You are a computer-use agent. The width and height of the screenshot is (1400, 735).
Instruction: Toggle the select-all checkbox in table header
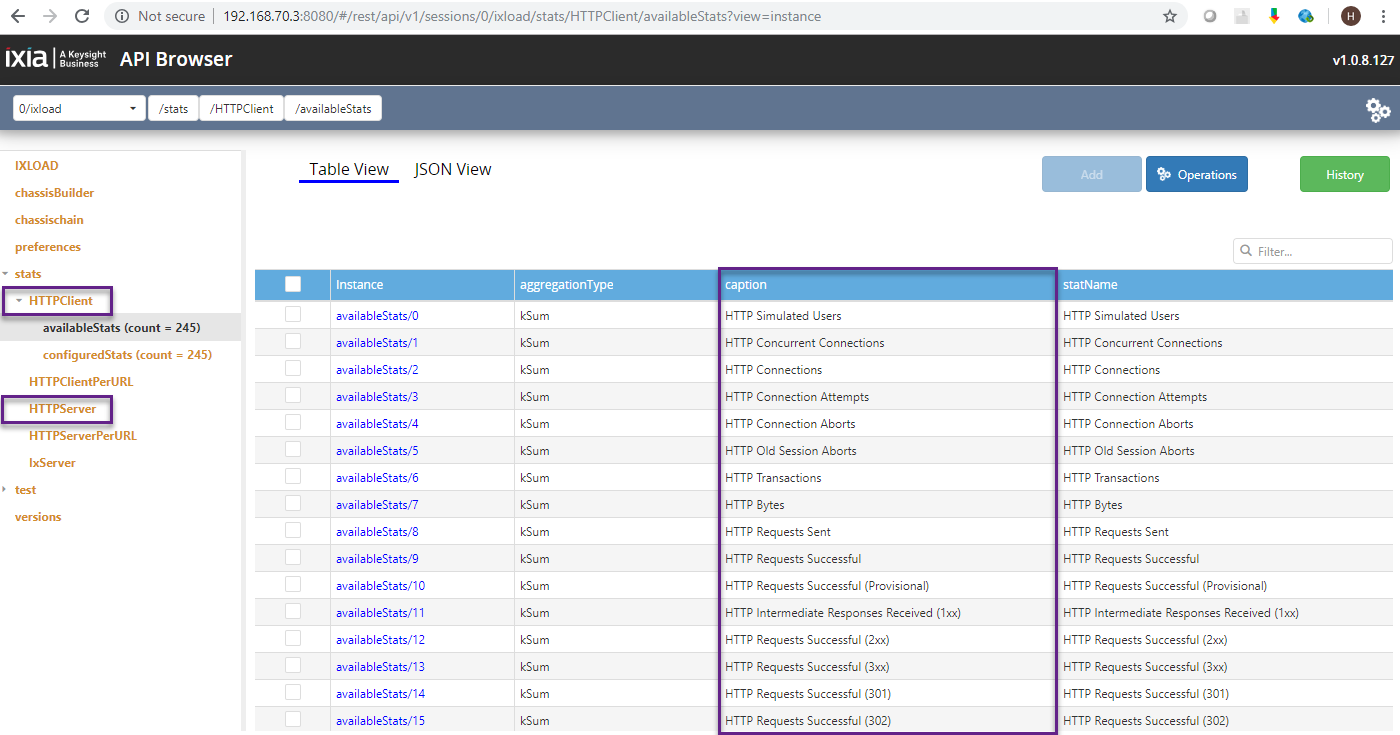(x=293, y=284)
